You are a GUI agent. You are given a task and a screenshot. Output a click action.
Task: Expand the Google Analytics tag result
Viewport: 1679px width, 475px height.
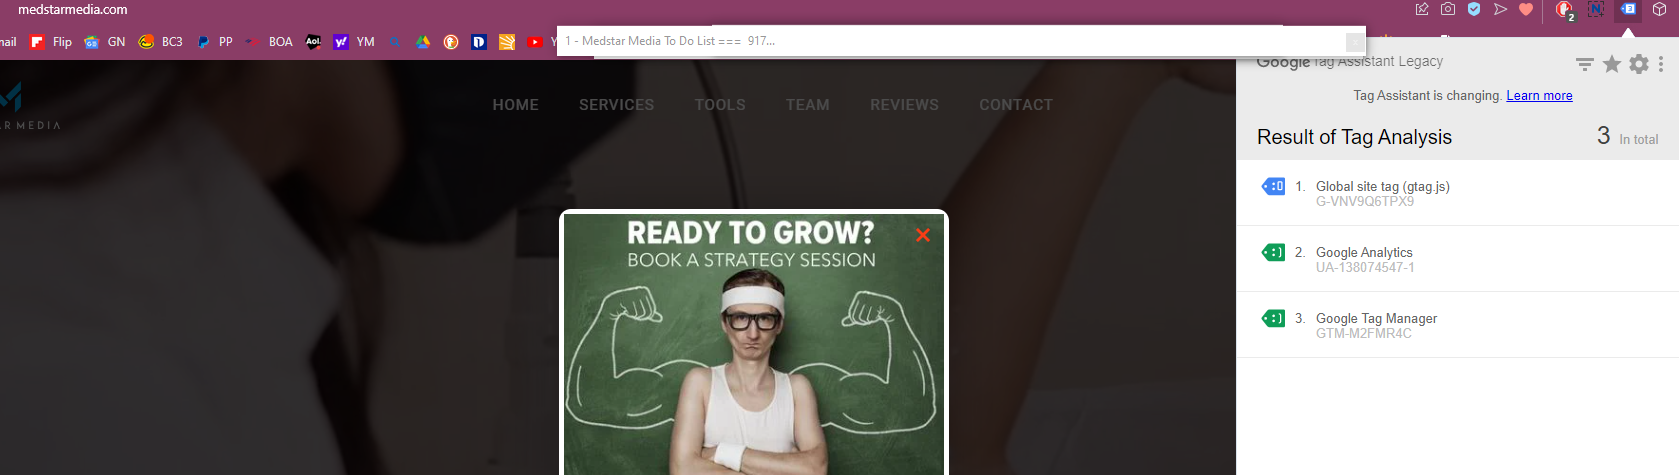coord(1457,259)
